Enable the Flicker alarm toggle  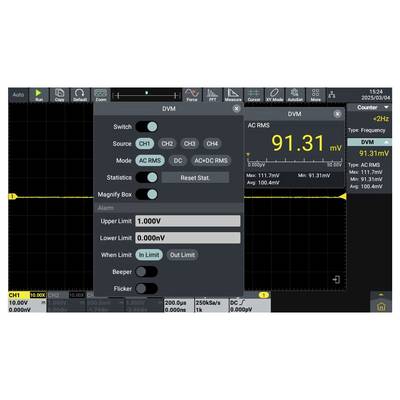[146, 289]
